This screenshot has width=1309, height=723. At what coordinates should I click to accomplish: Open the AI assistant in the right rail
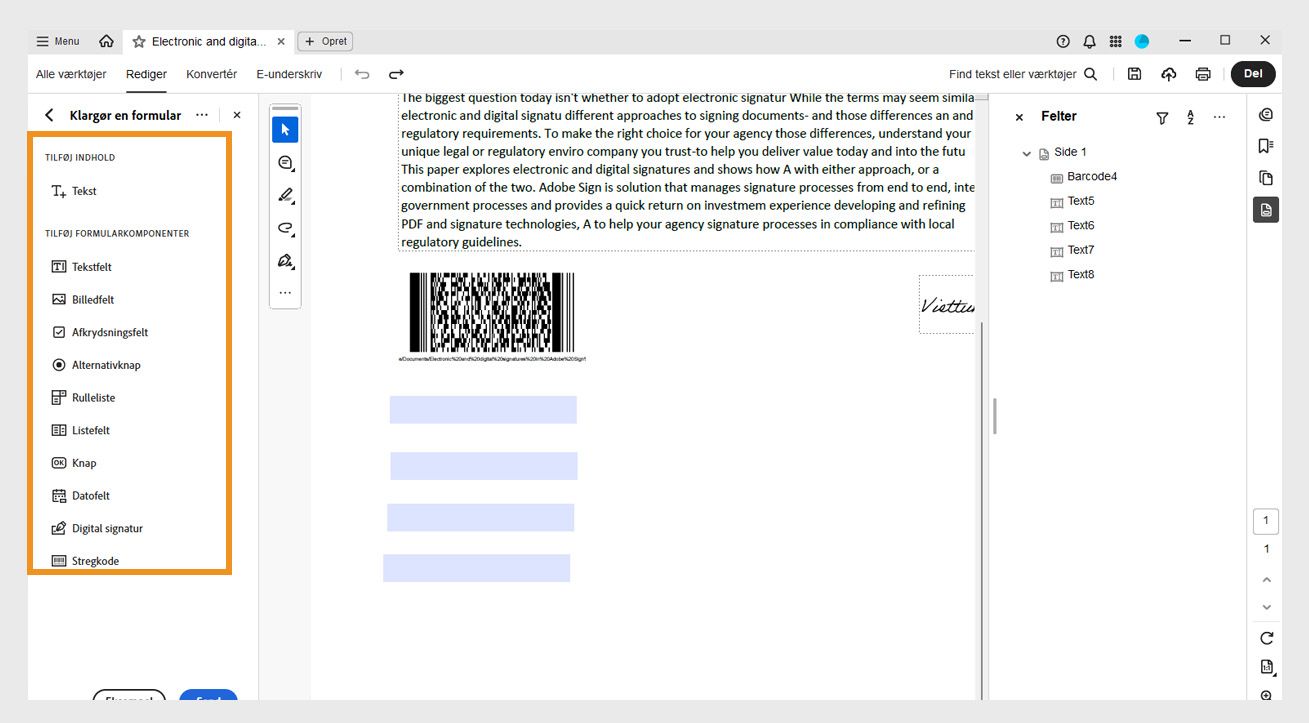1266,114
